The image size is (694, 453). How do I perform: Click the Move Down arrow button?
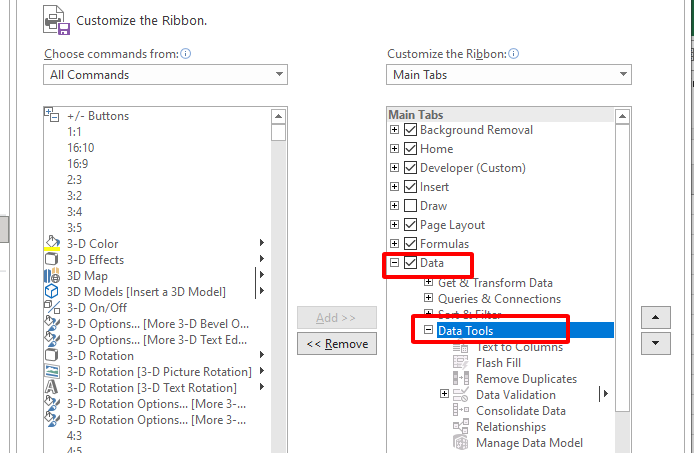(x=655, y=343)
